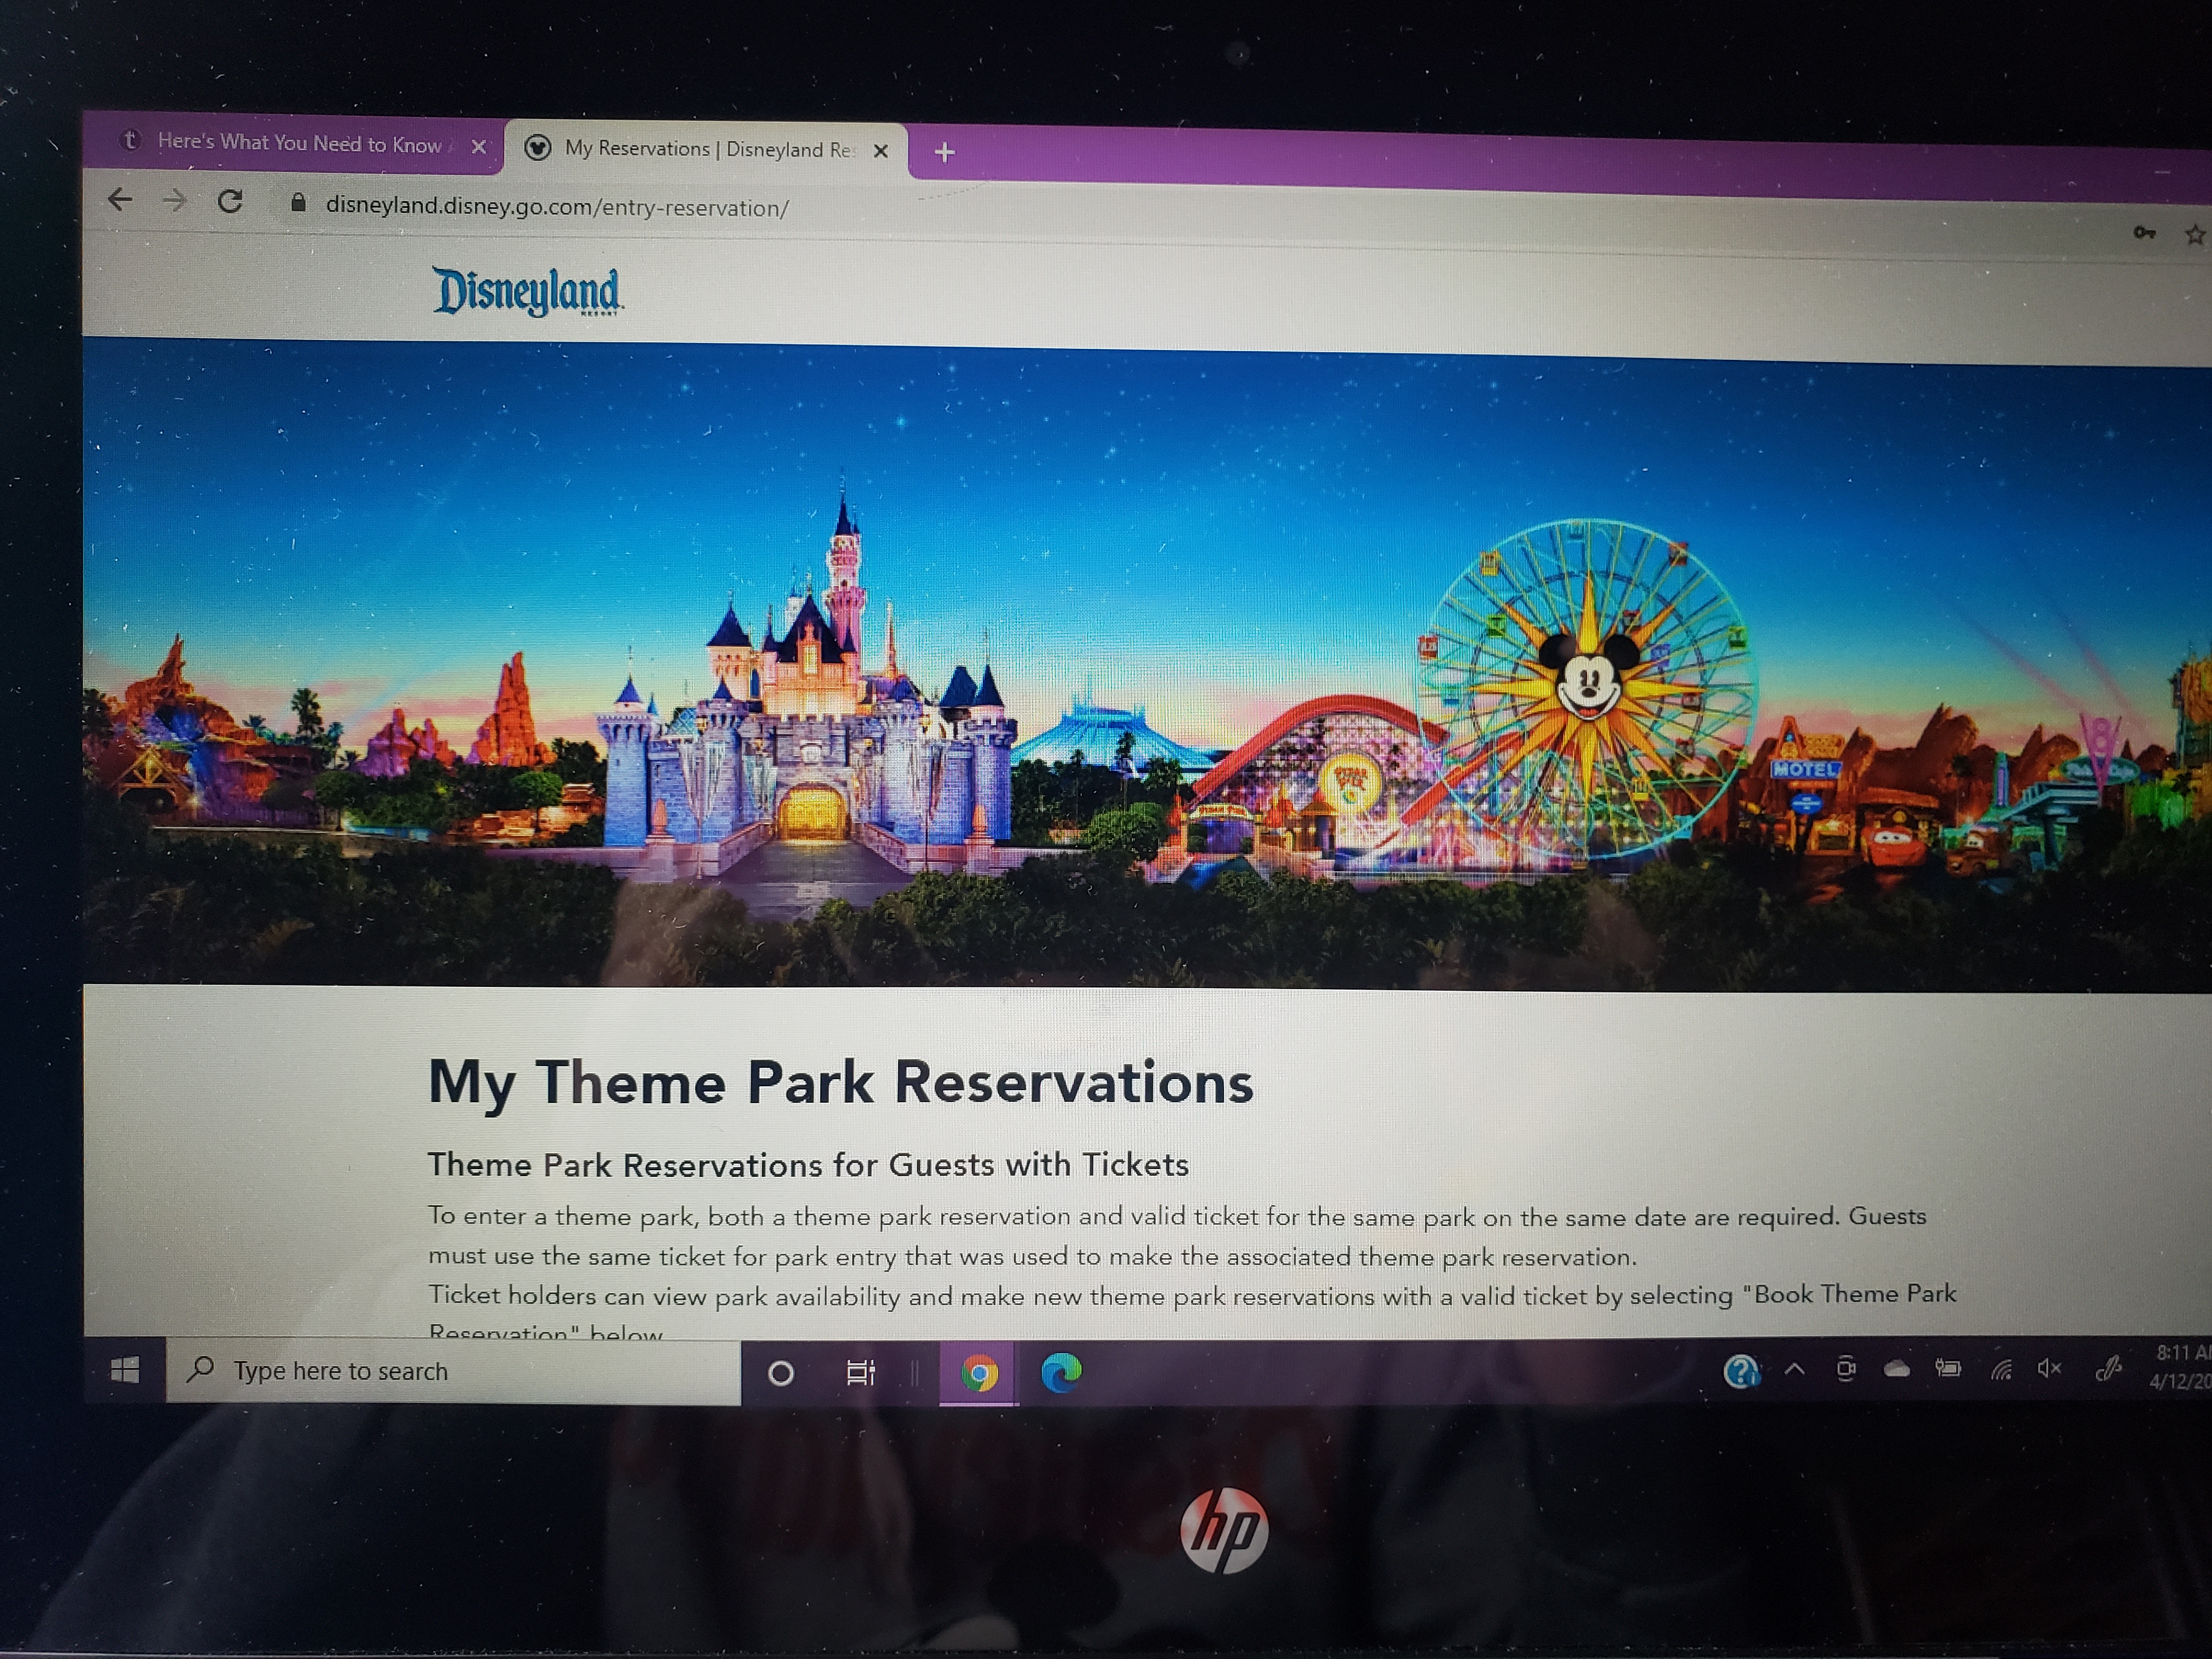
Task: Open the blue question-mark support assistant icon
Action: (x=1741, y=1371)
